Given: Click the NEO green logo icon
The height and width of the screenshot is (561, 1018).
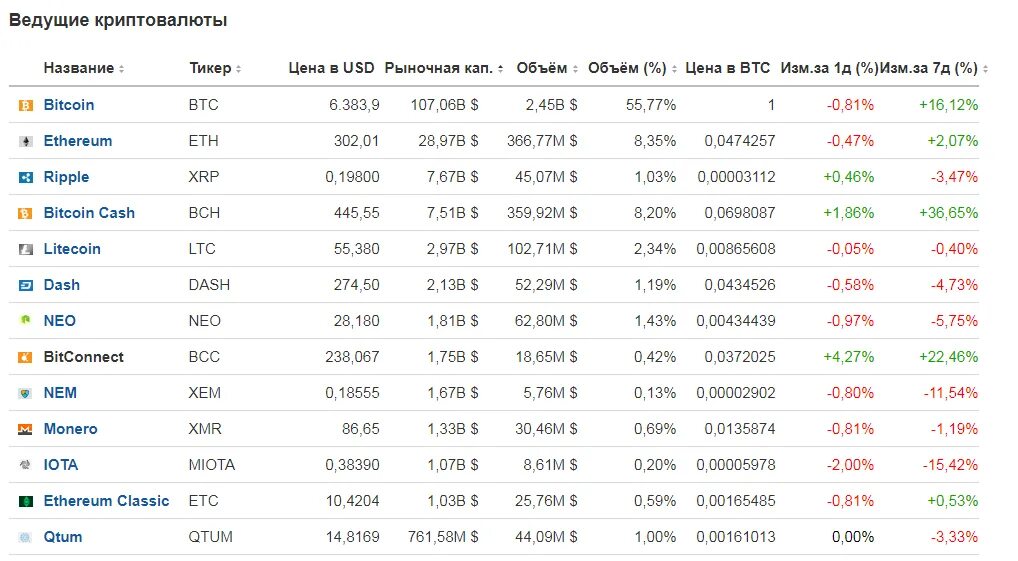Looking at the screenshot, I should click(x=25, y=321).
